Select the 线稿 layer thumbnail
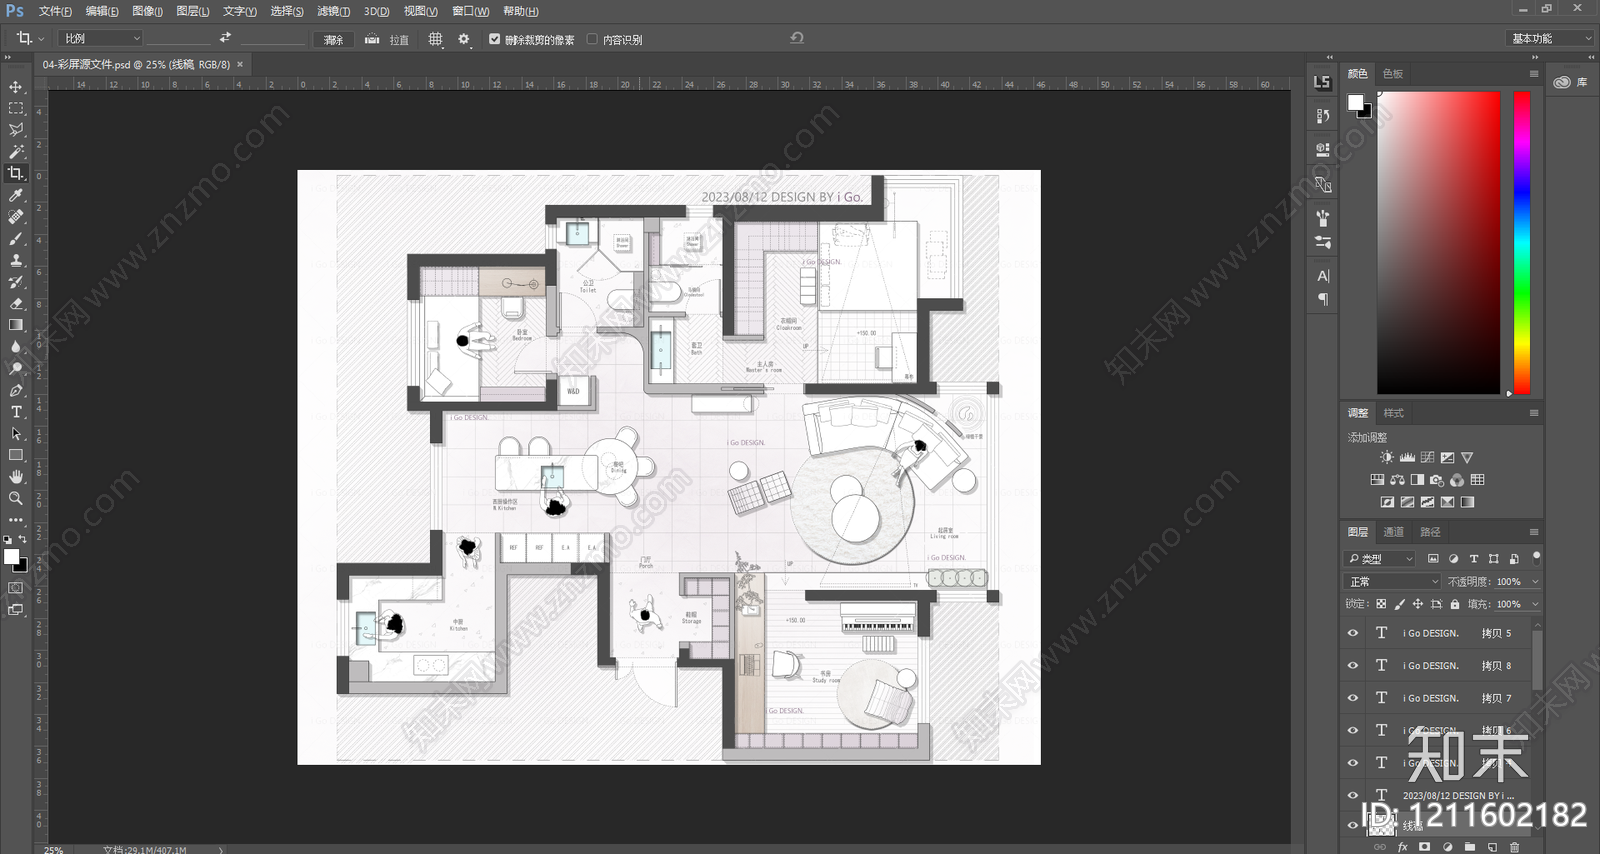Screen dimensions: 1600x854 coord(1381,825)
